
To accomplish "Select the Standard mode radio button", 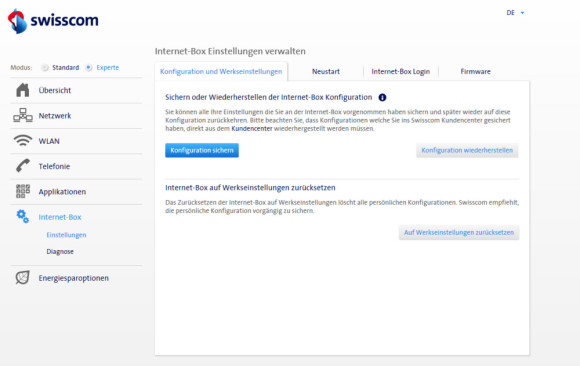I will [x=45, y=68].
